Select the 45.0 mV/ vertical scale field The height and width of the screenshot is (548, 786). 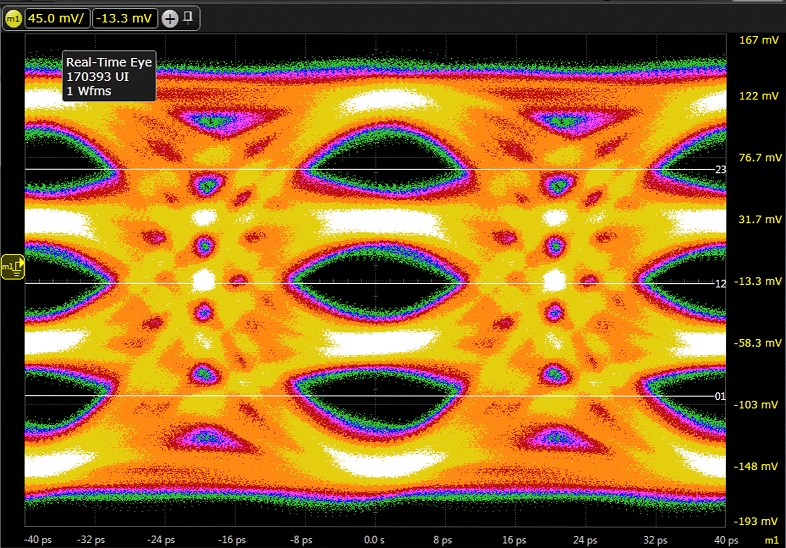point(57,18)
